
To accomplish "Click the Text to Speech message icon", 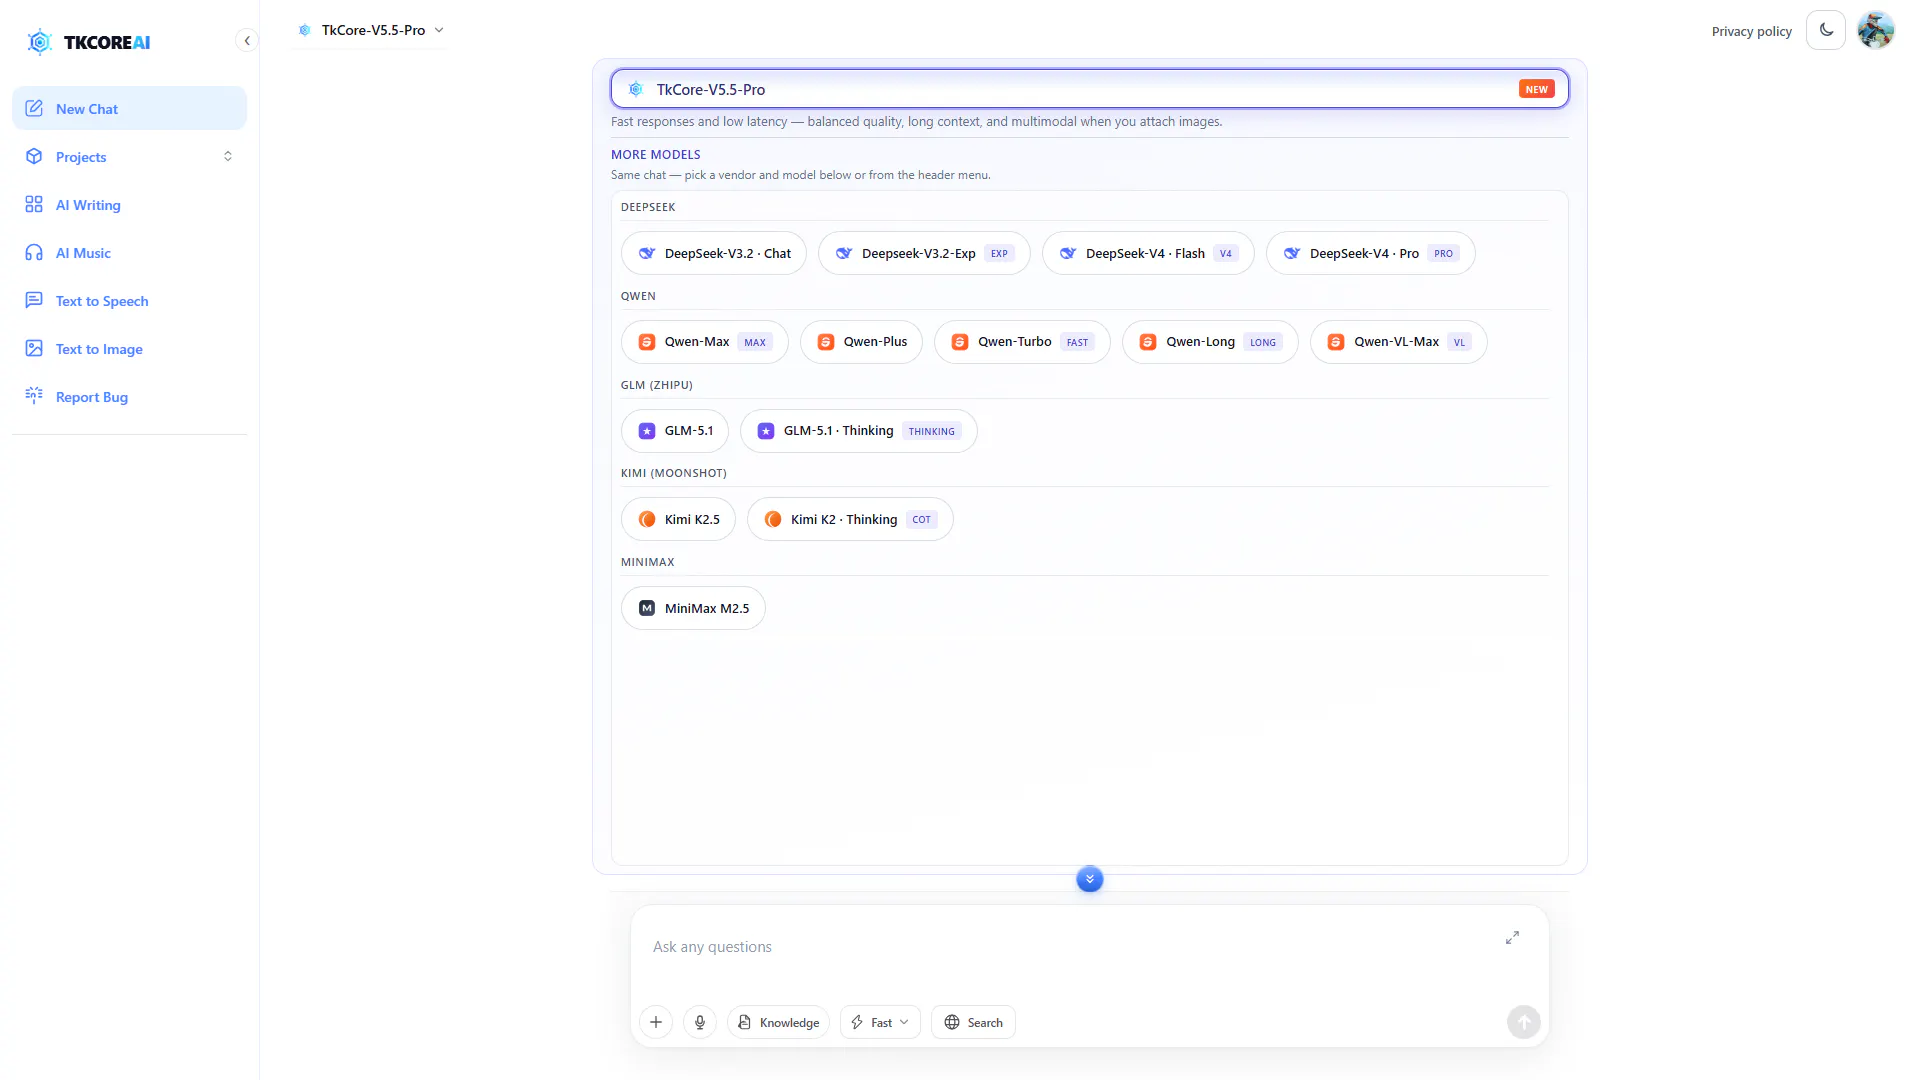I will pyautogui.click(x=34, y=300).
